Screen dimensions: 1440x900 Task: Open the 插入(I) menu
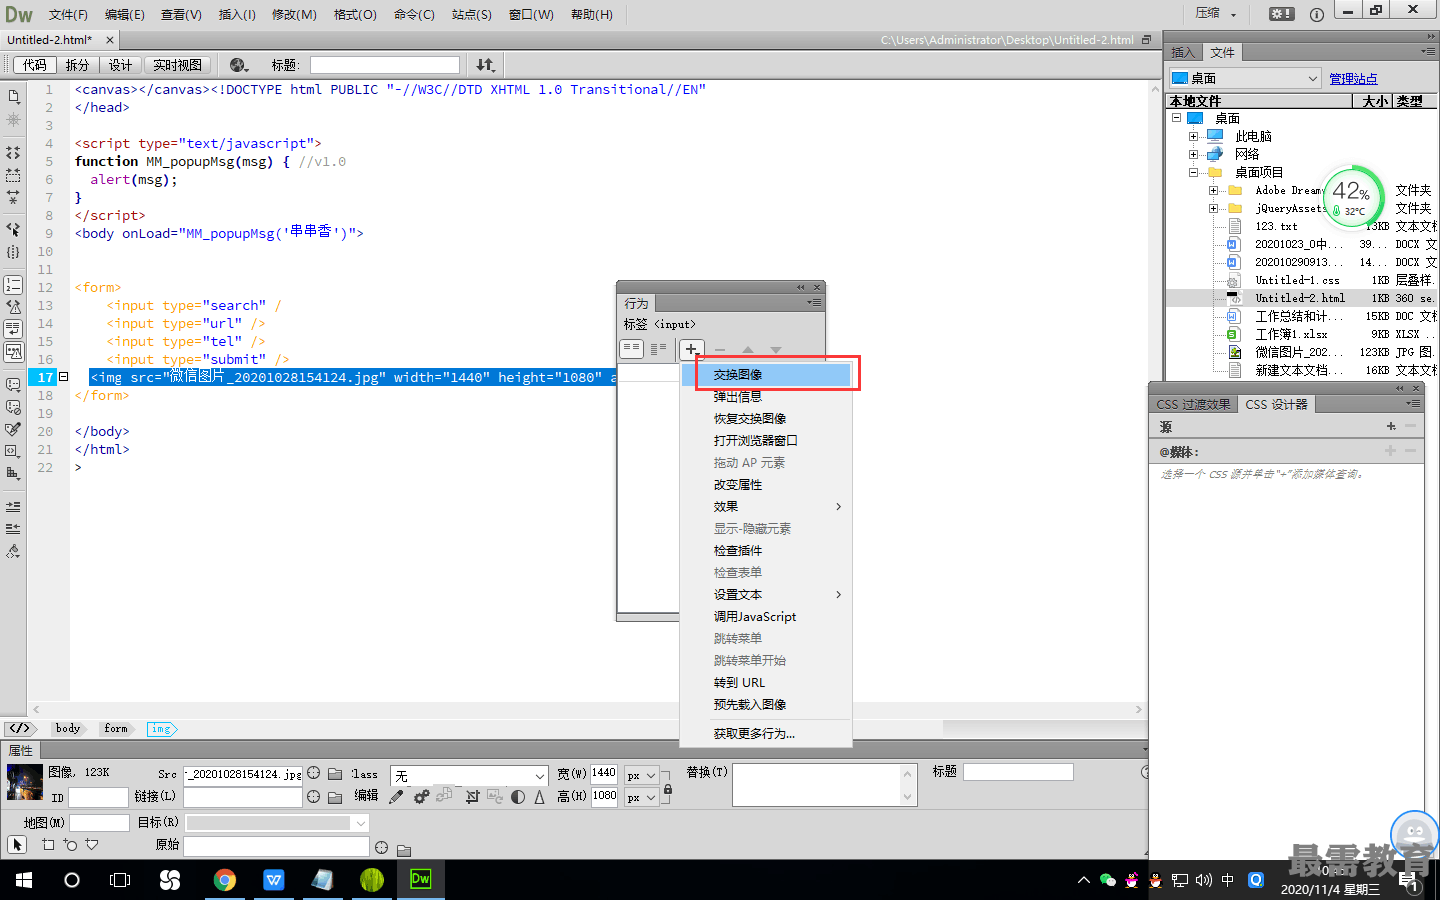coord(237,14)
